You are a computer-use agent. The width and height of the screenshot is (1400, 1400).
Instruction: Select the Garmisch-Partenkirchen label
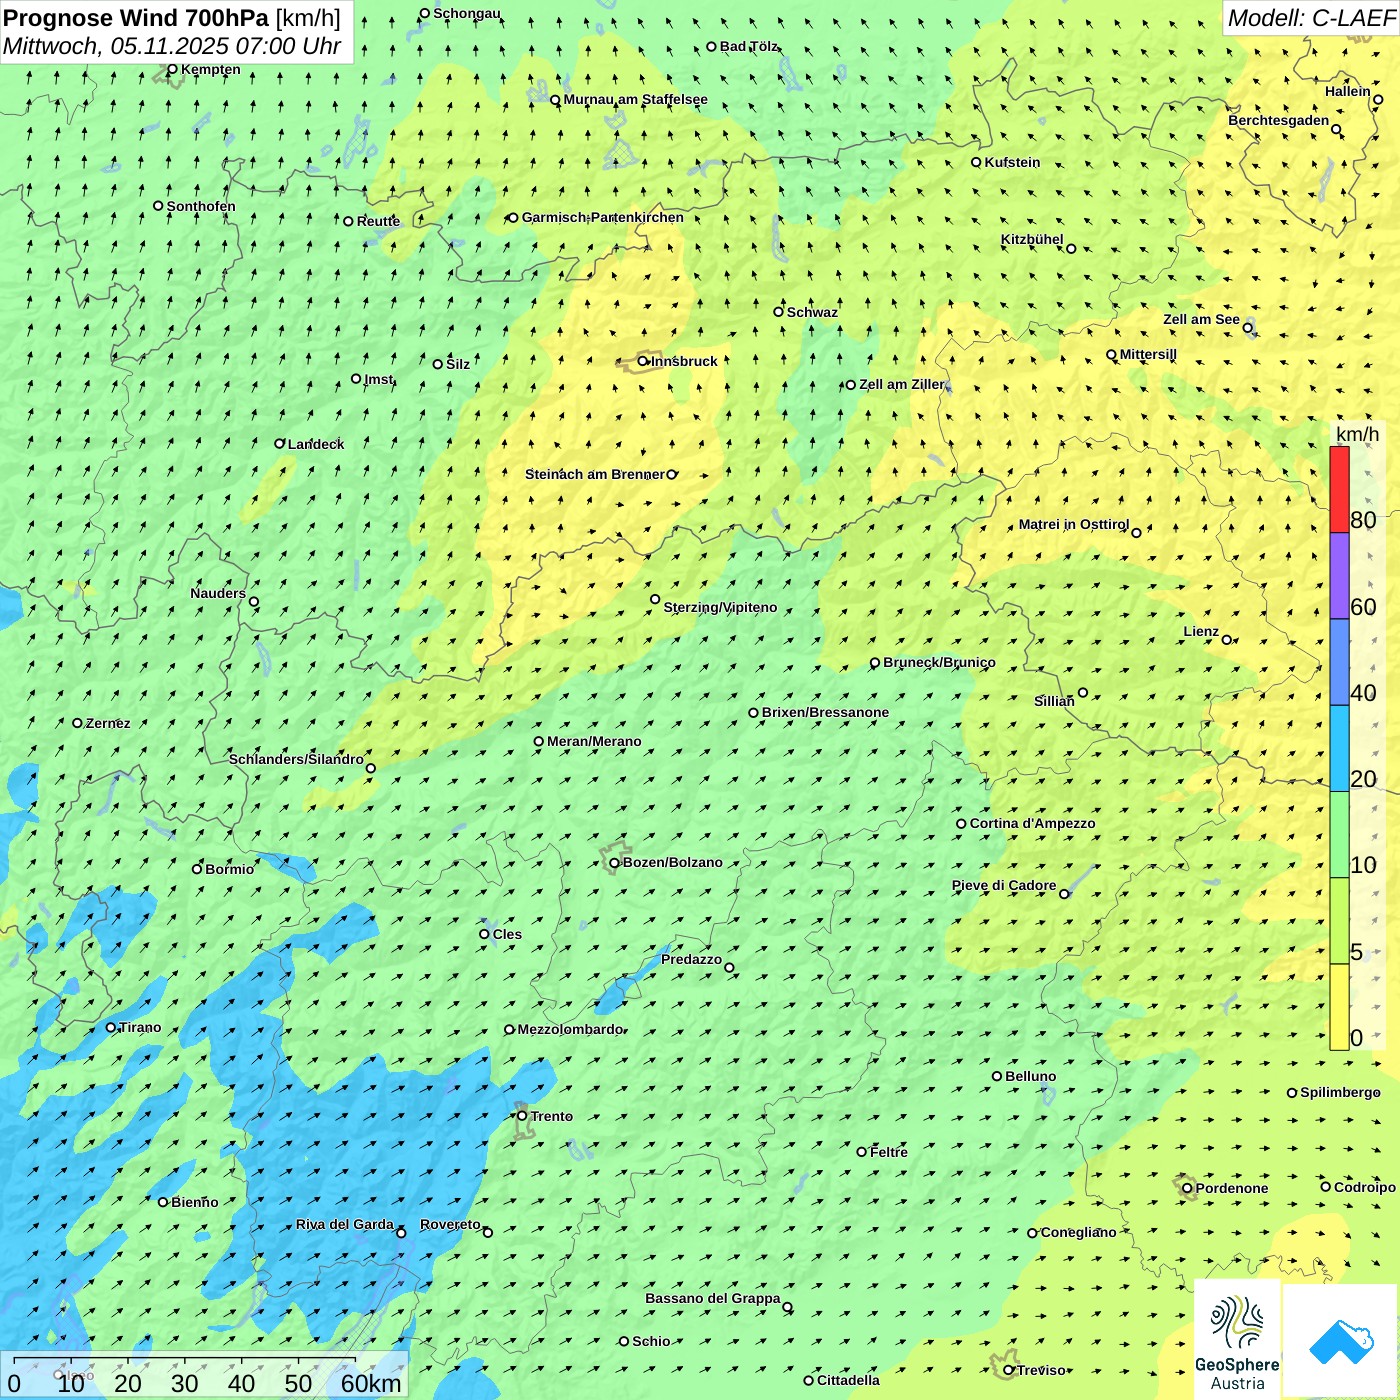603,218
